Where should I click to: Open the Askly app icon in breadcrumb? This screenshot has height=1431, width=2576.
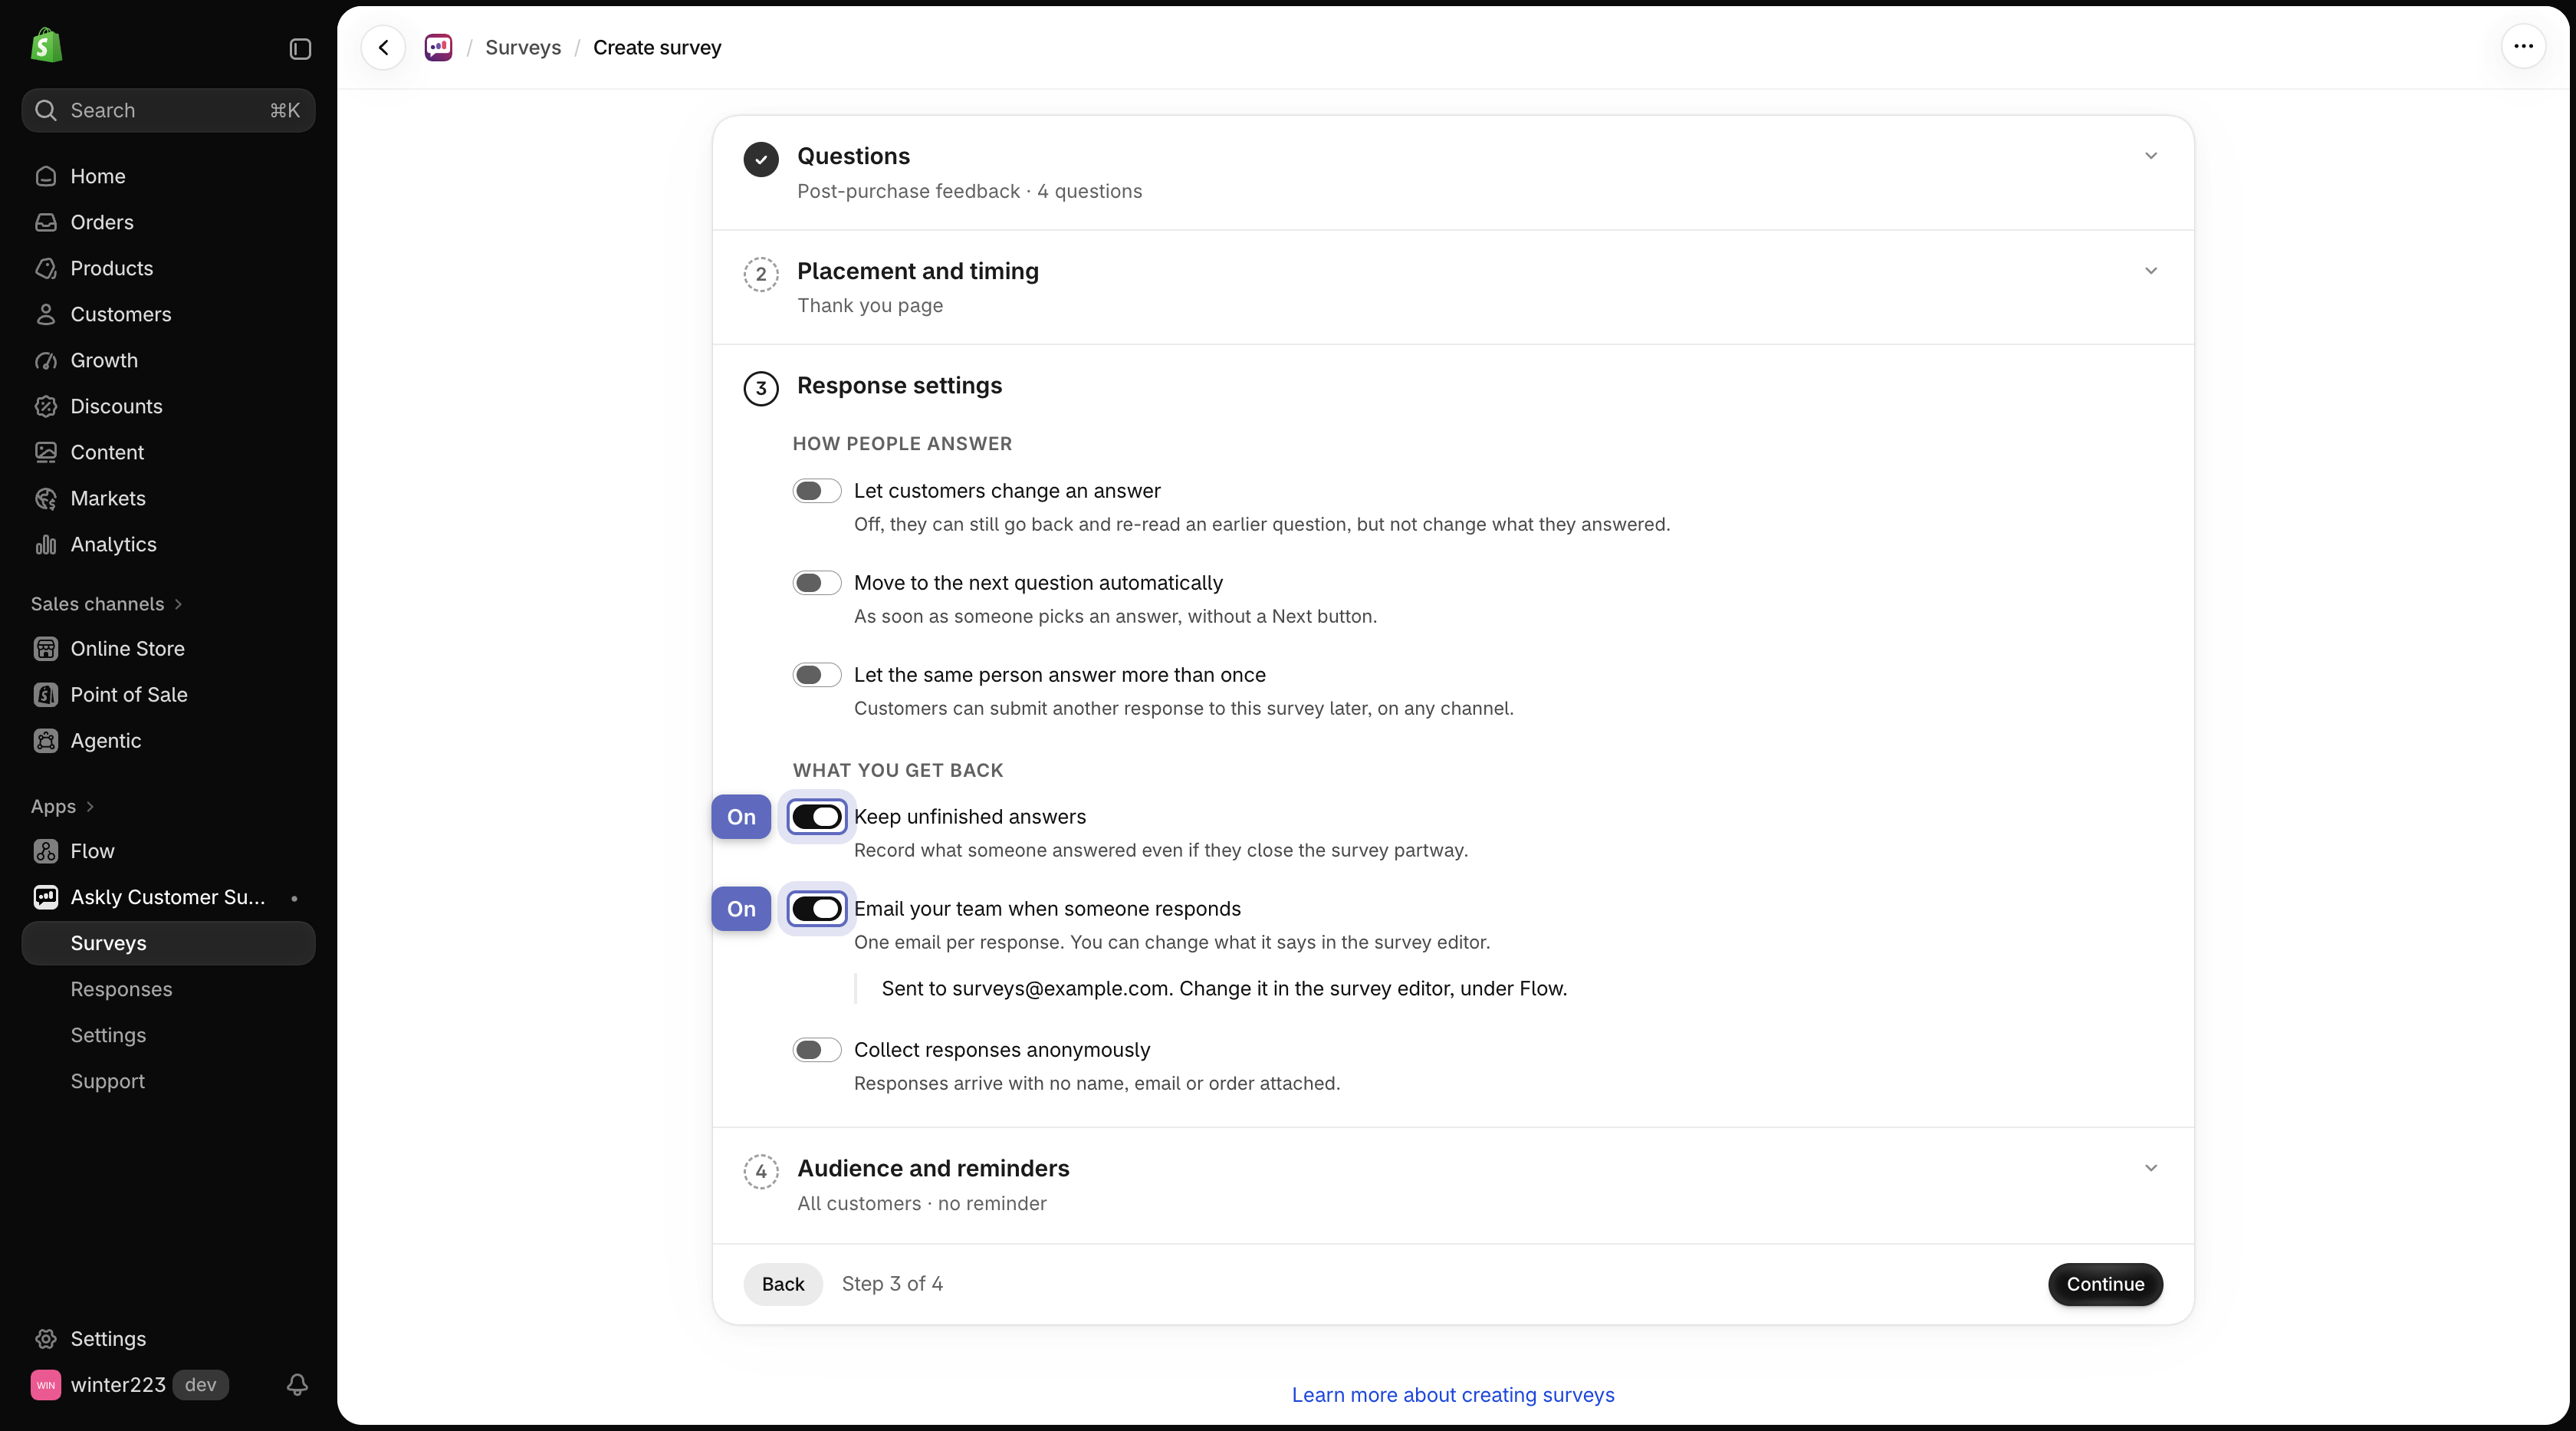tap(438, 47)
